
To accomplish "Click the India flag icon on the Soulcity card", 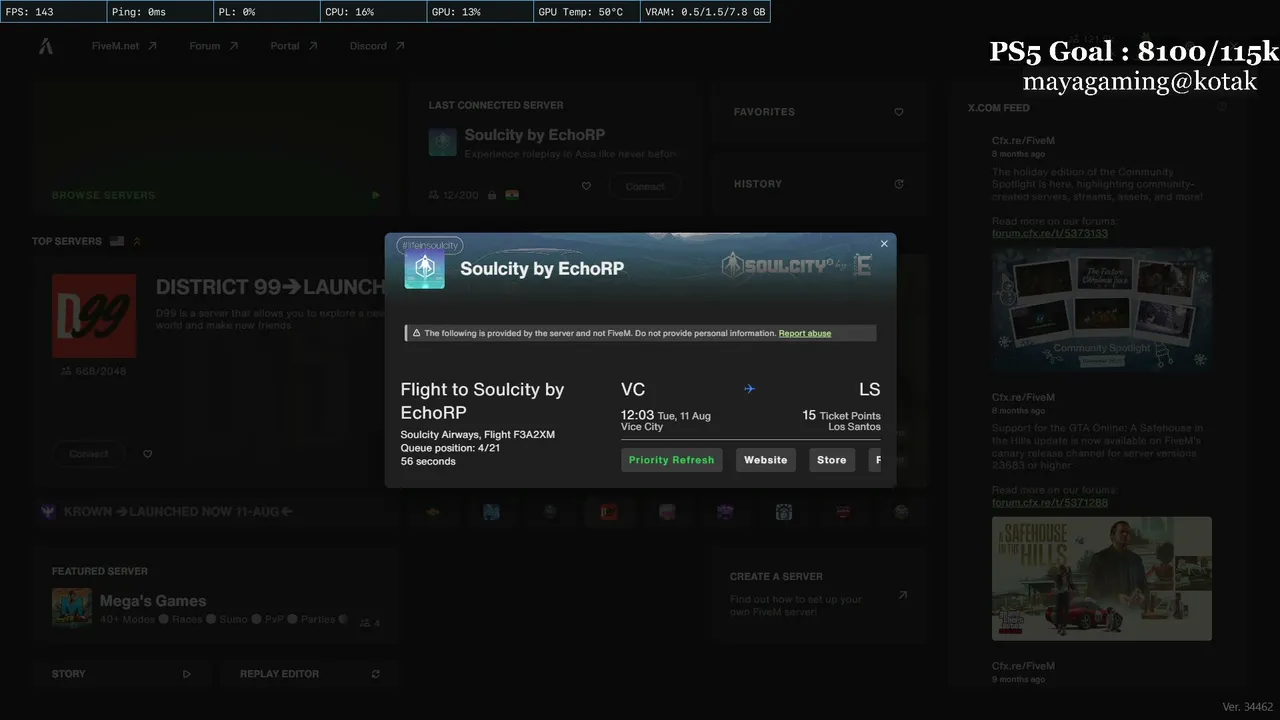I will [x=513, y=195].
